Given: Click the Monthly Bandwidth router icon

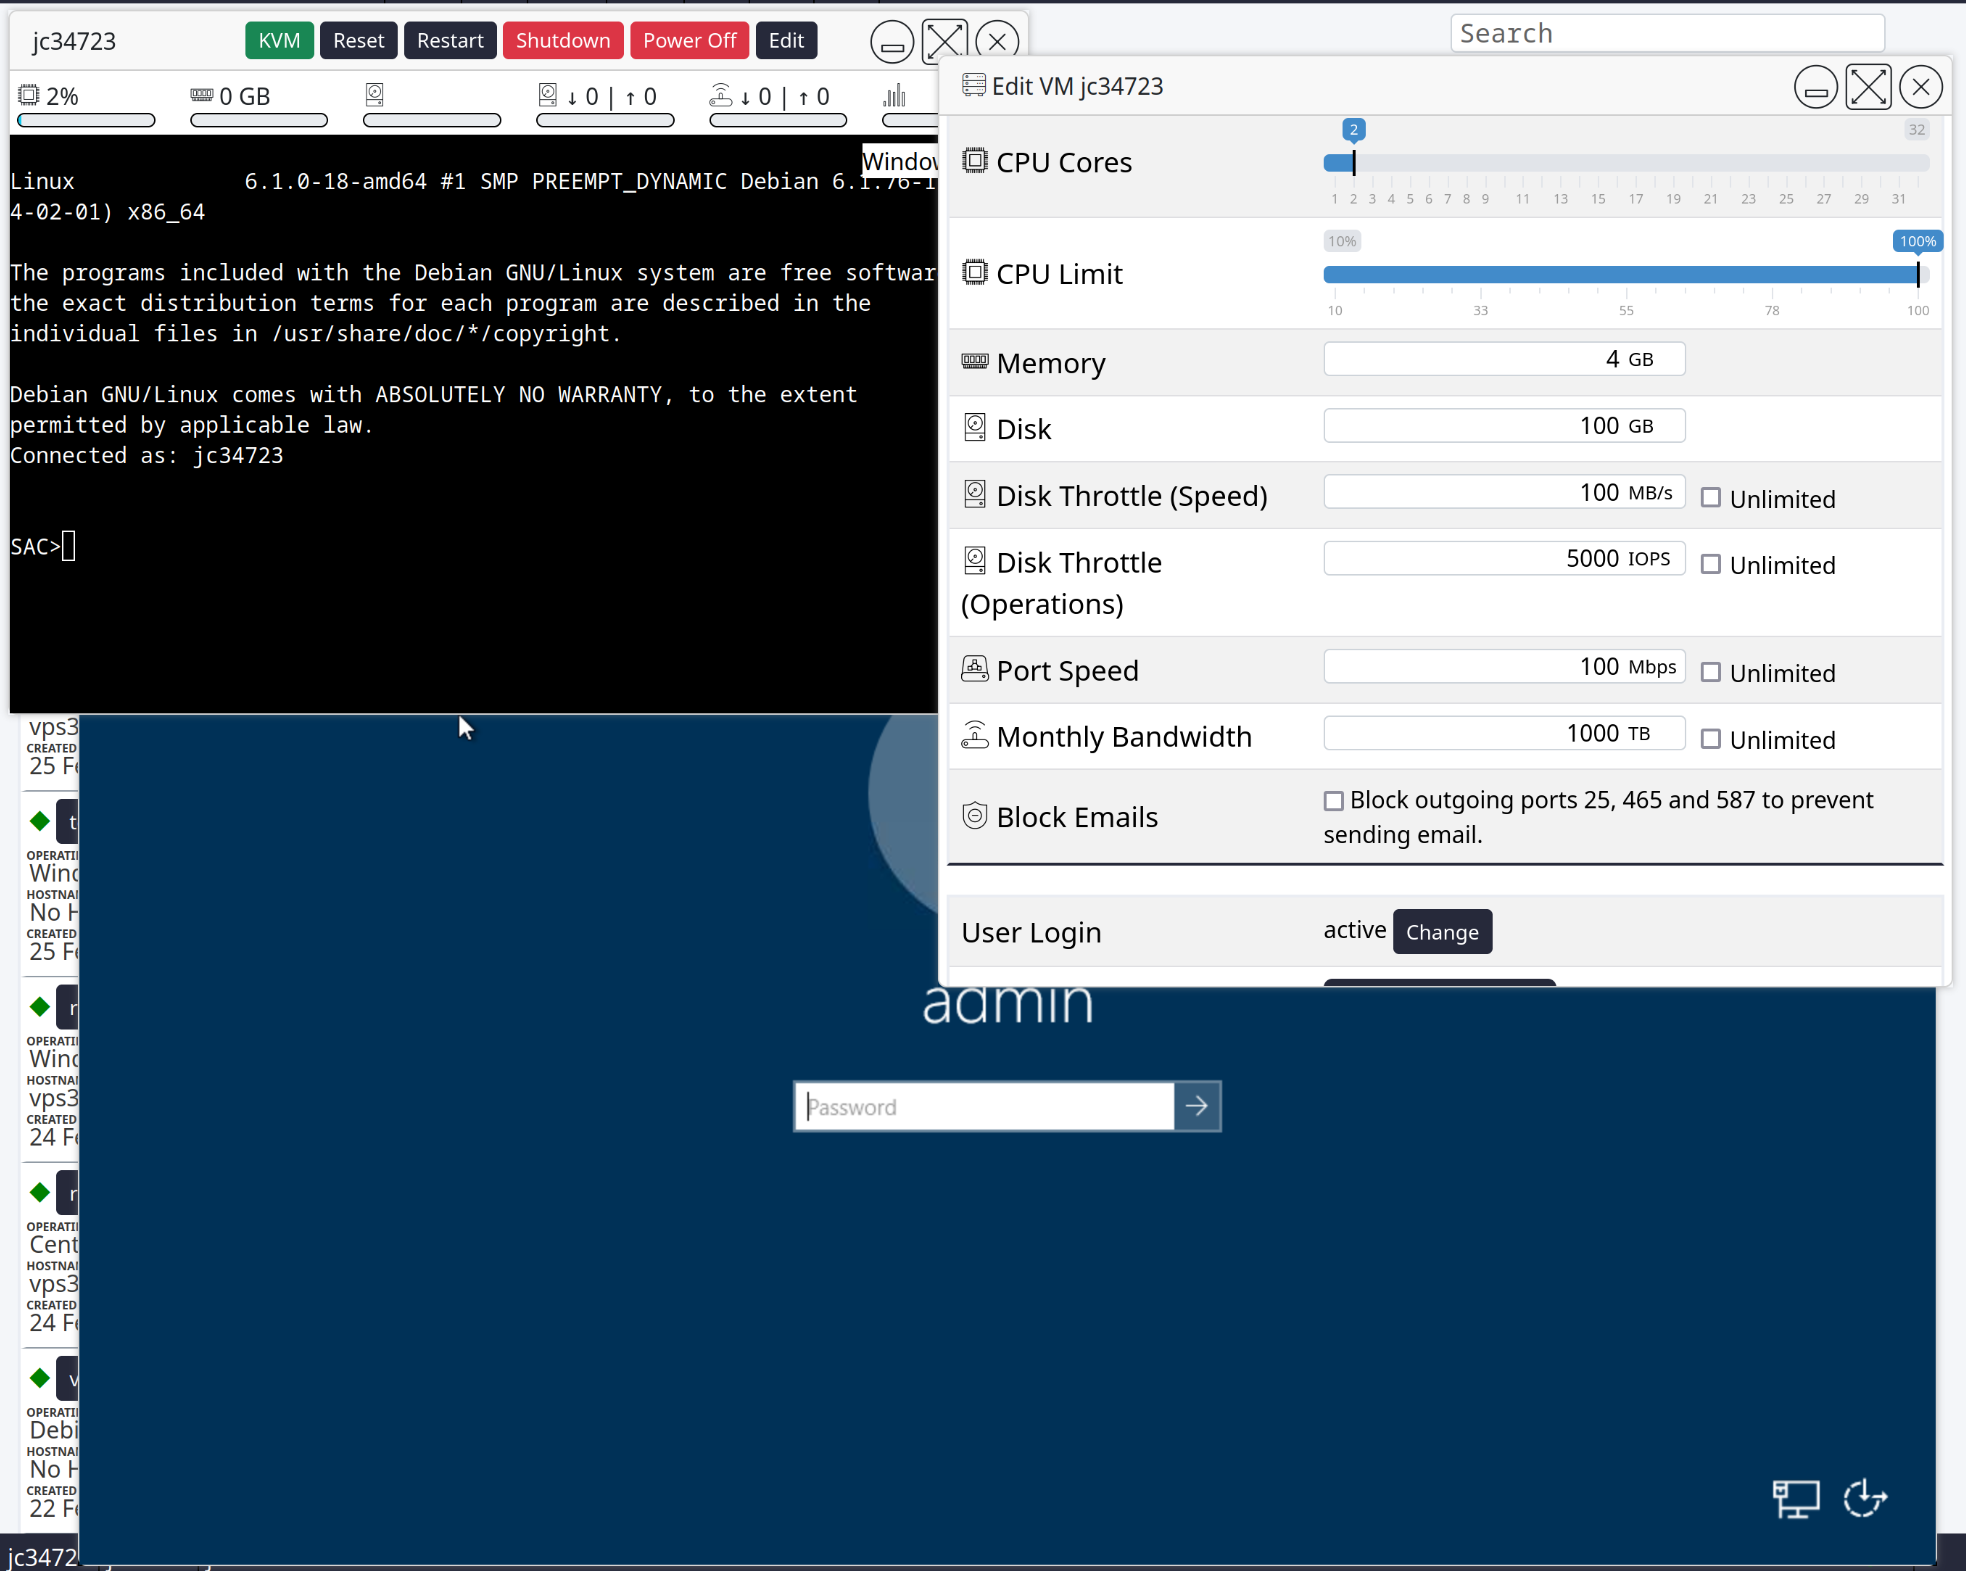Looking at the screenshot, I should pyautogui.click(x=975, y=735).
